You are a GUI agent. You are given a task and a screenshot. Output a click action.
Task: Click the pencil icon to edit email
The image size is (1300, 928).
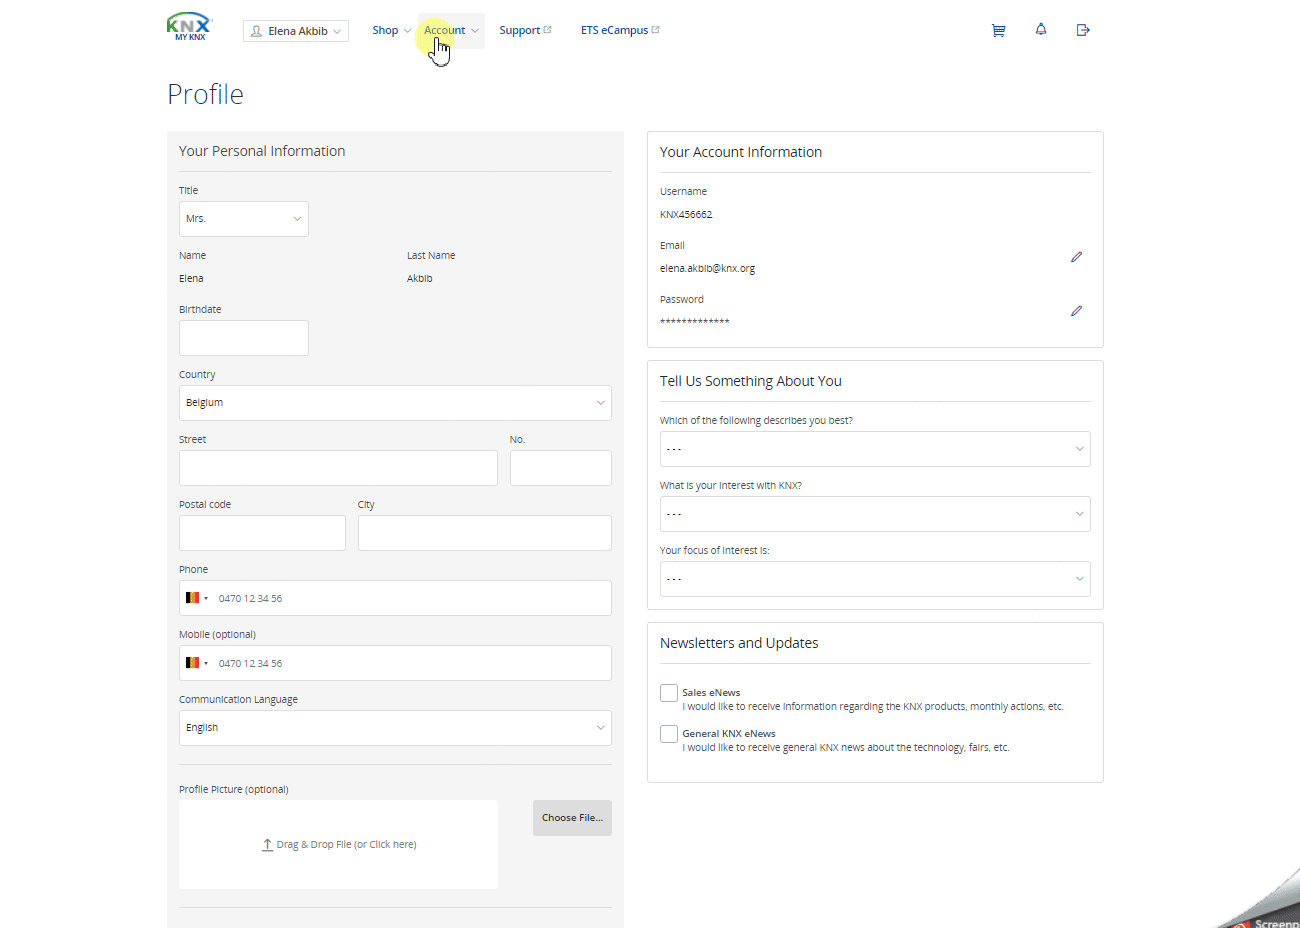click(x=1076, y=257)
